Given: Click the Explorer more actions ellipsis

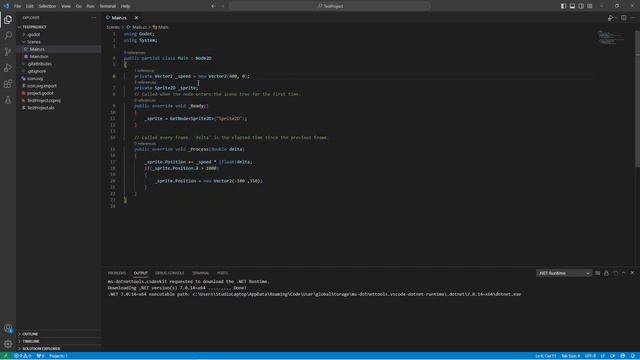Looking at the screenshot, I should 94,18.
